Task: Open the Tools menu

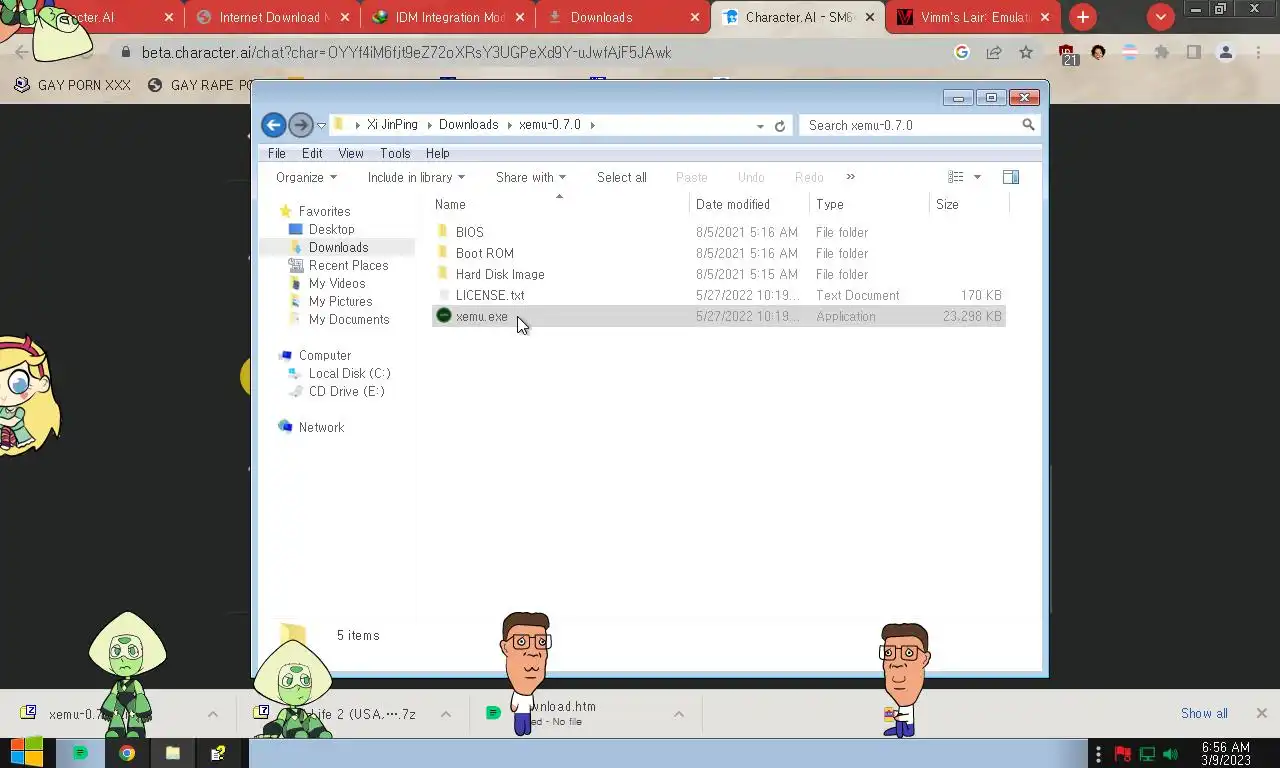Action: point(395,153)
